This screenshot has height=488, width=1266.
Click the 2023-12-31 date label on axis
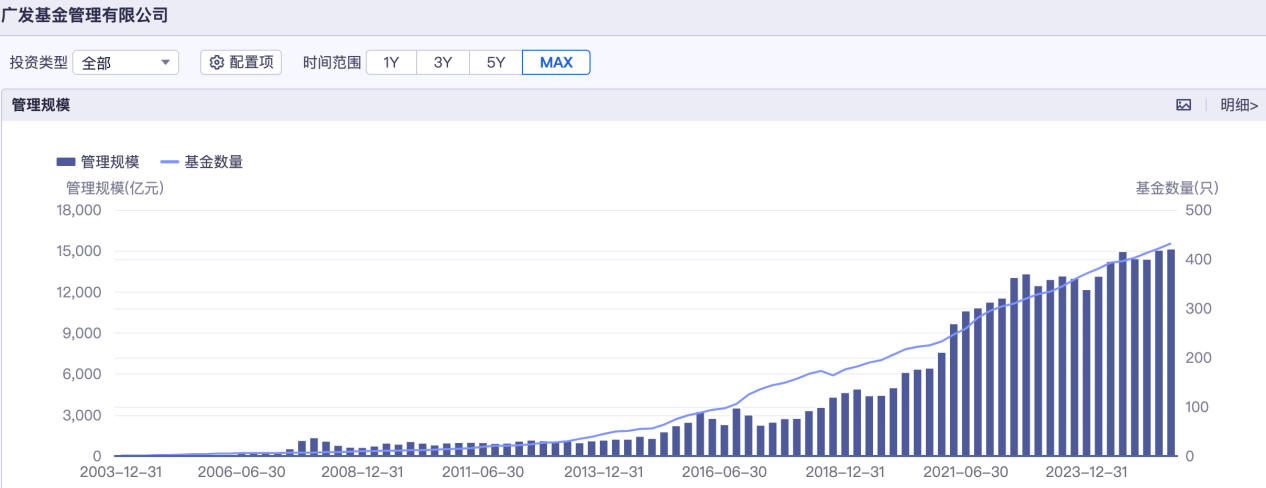coord(1086,472)
